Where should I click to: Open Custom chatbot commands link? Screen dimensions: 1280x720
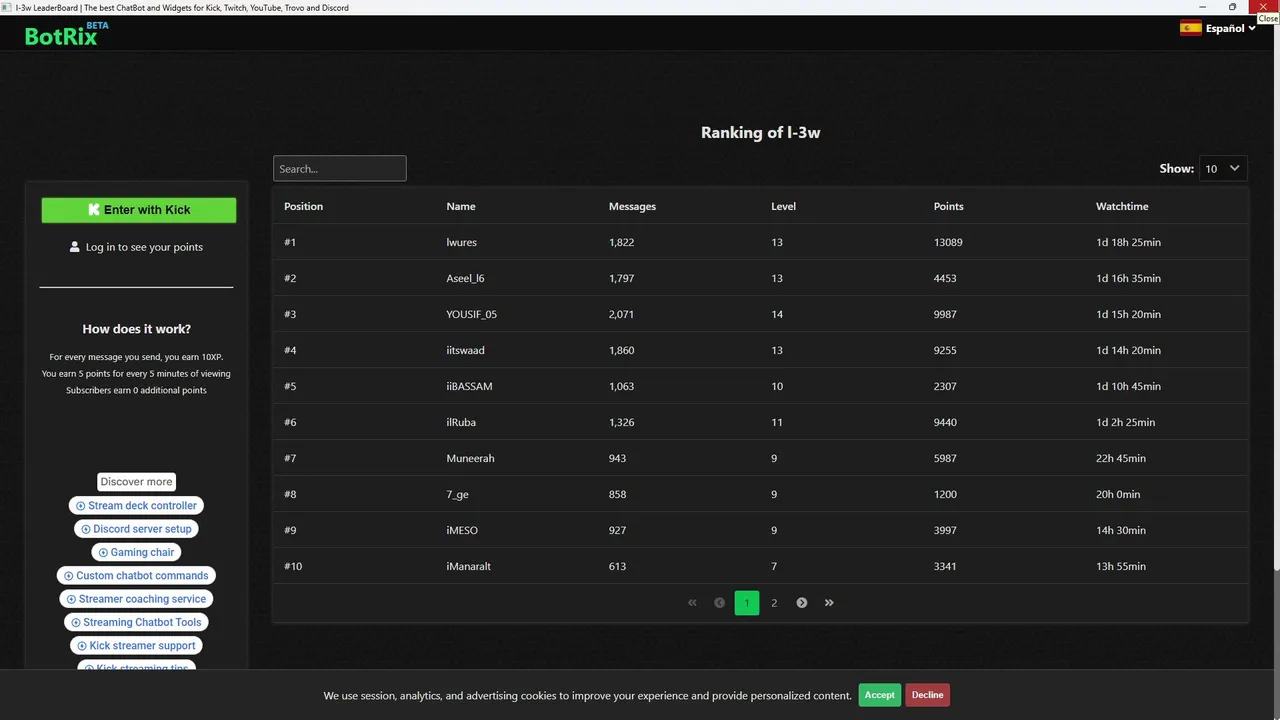tap(136, 576)
